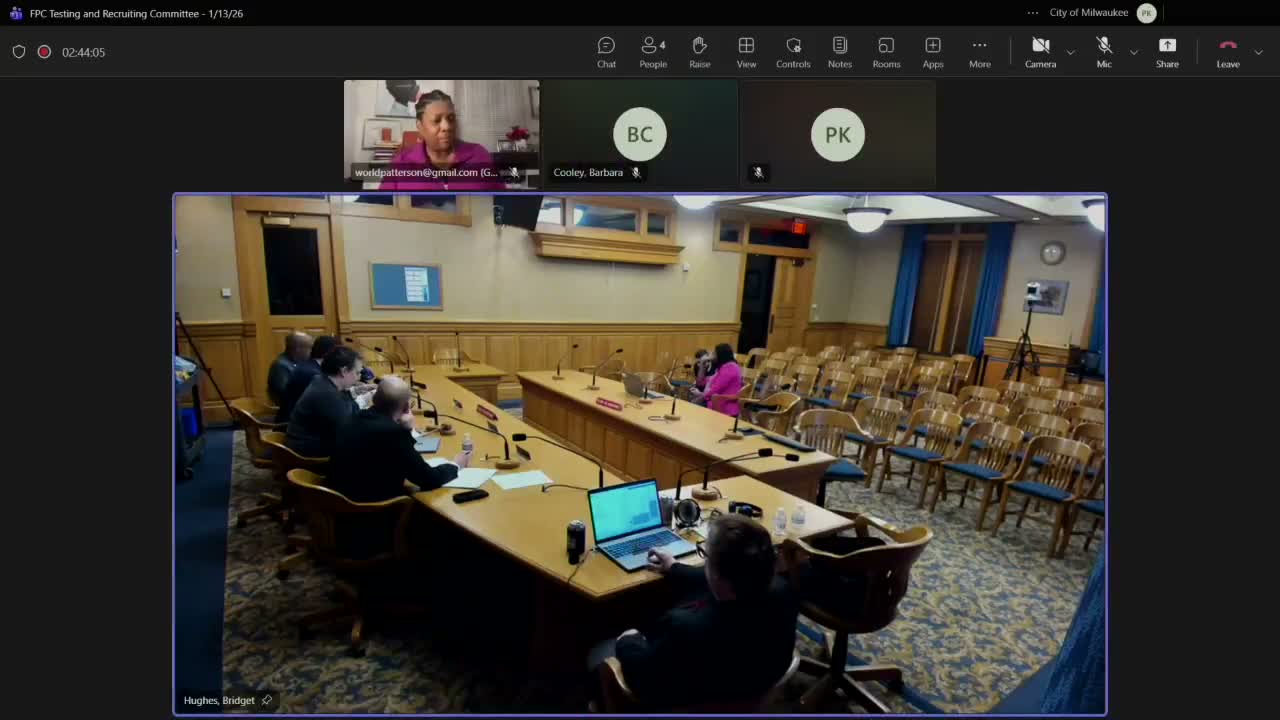Open the breakout Rooms panel

886,52
